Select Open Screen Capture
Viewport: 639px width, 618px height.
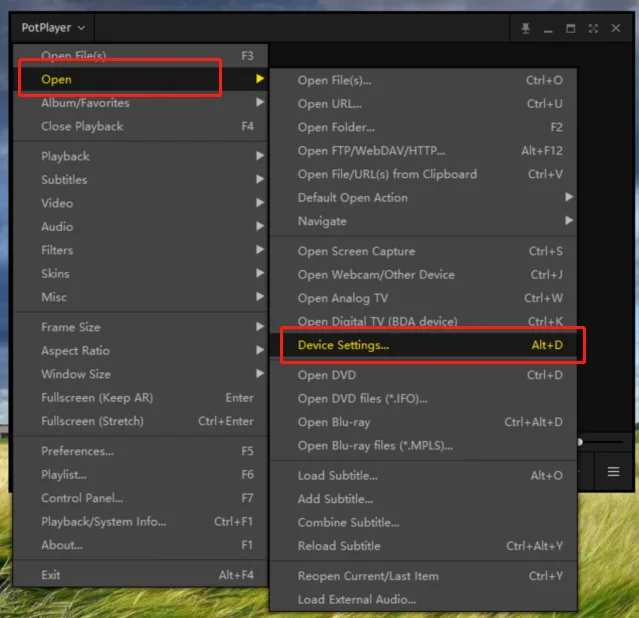[423, 251]
